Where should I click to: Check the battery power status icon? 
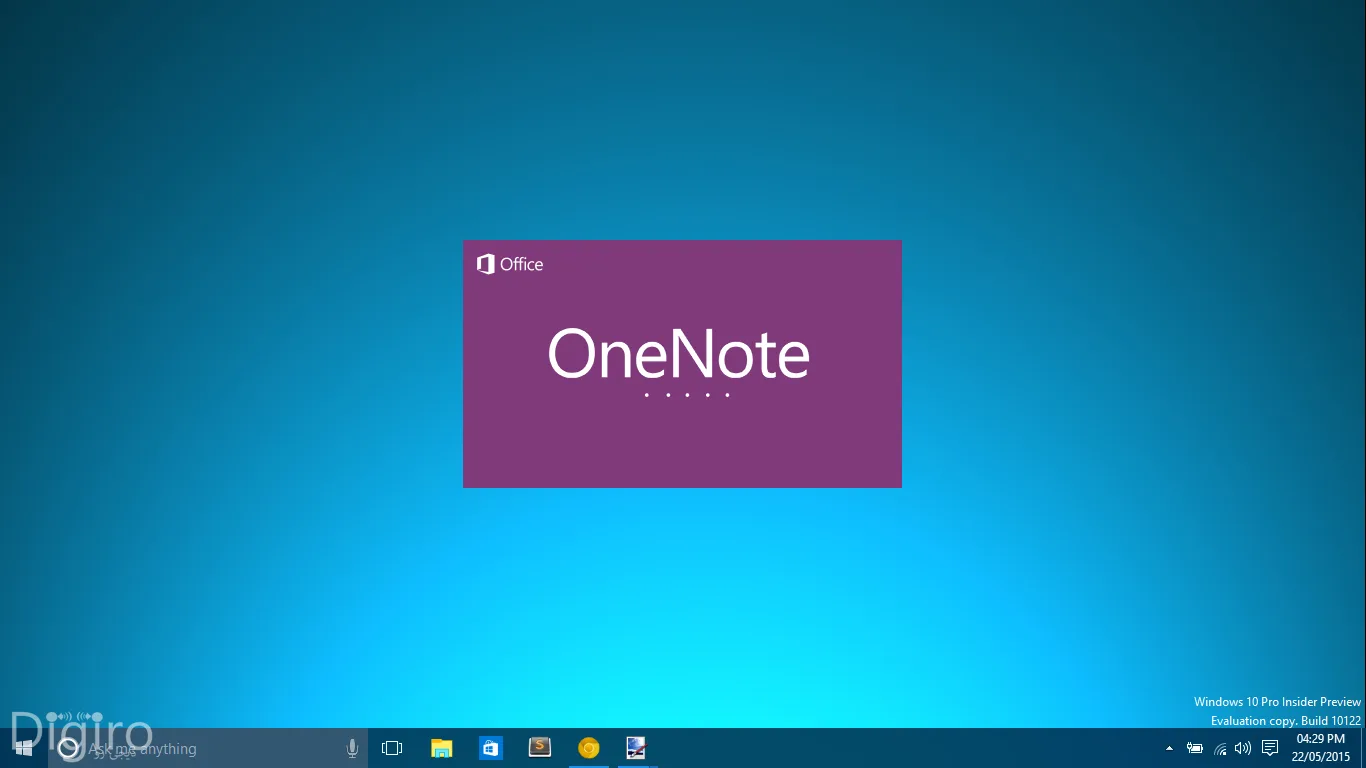point(1194,748)
